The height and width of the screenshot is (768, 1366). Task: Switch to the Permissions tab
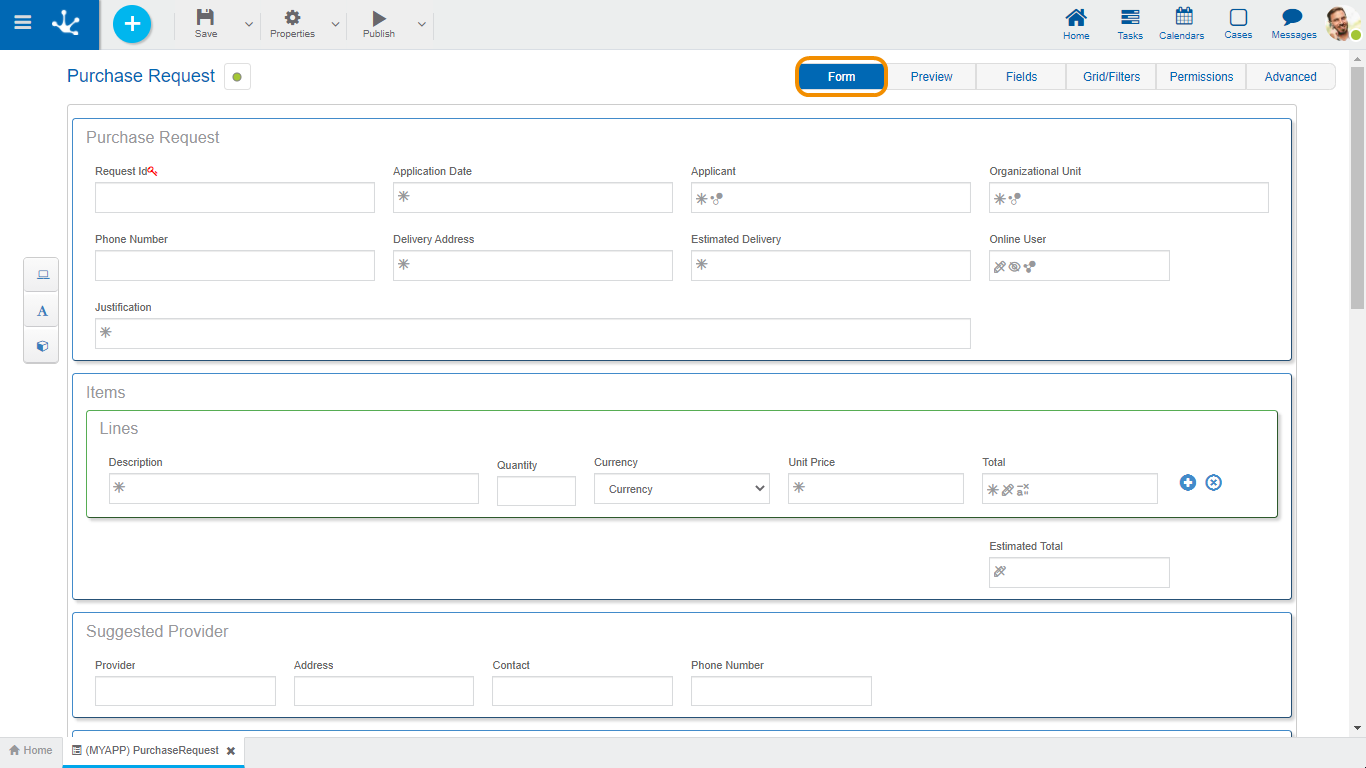1201,77
